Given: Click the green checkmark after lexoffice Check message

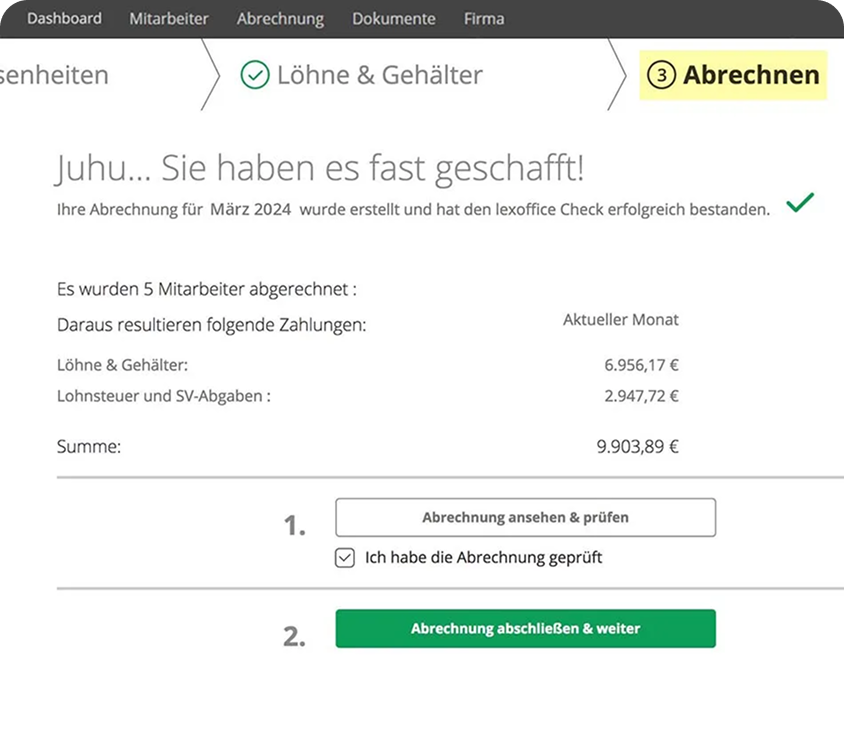Looking at the screenshot, I should [x=799, y=204].
